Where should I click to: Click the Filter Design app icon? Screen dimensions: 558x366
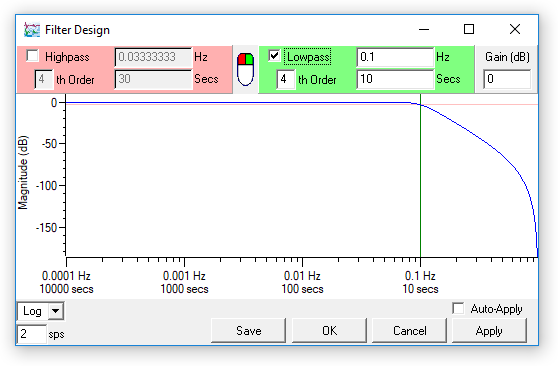coord(32,30)
